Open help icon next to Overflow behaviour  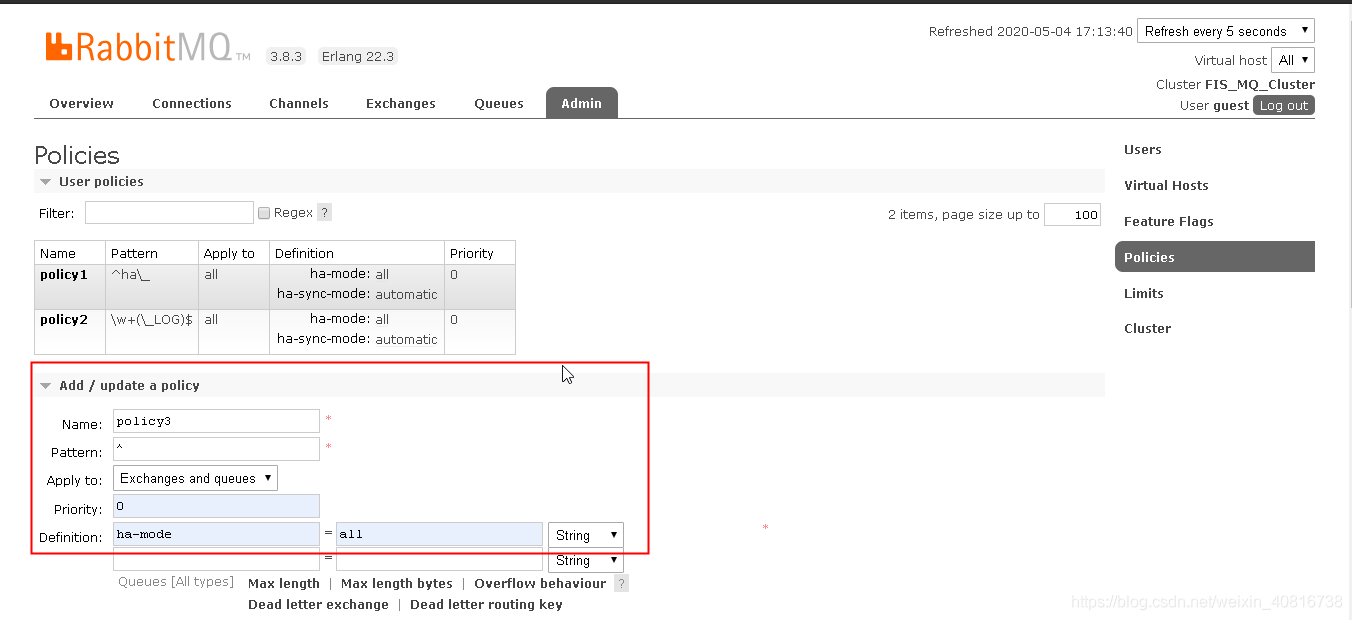621,583
